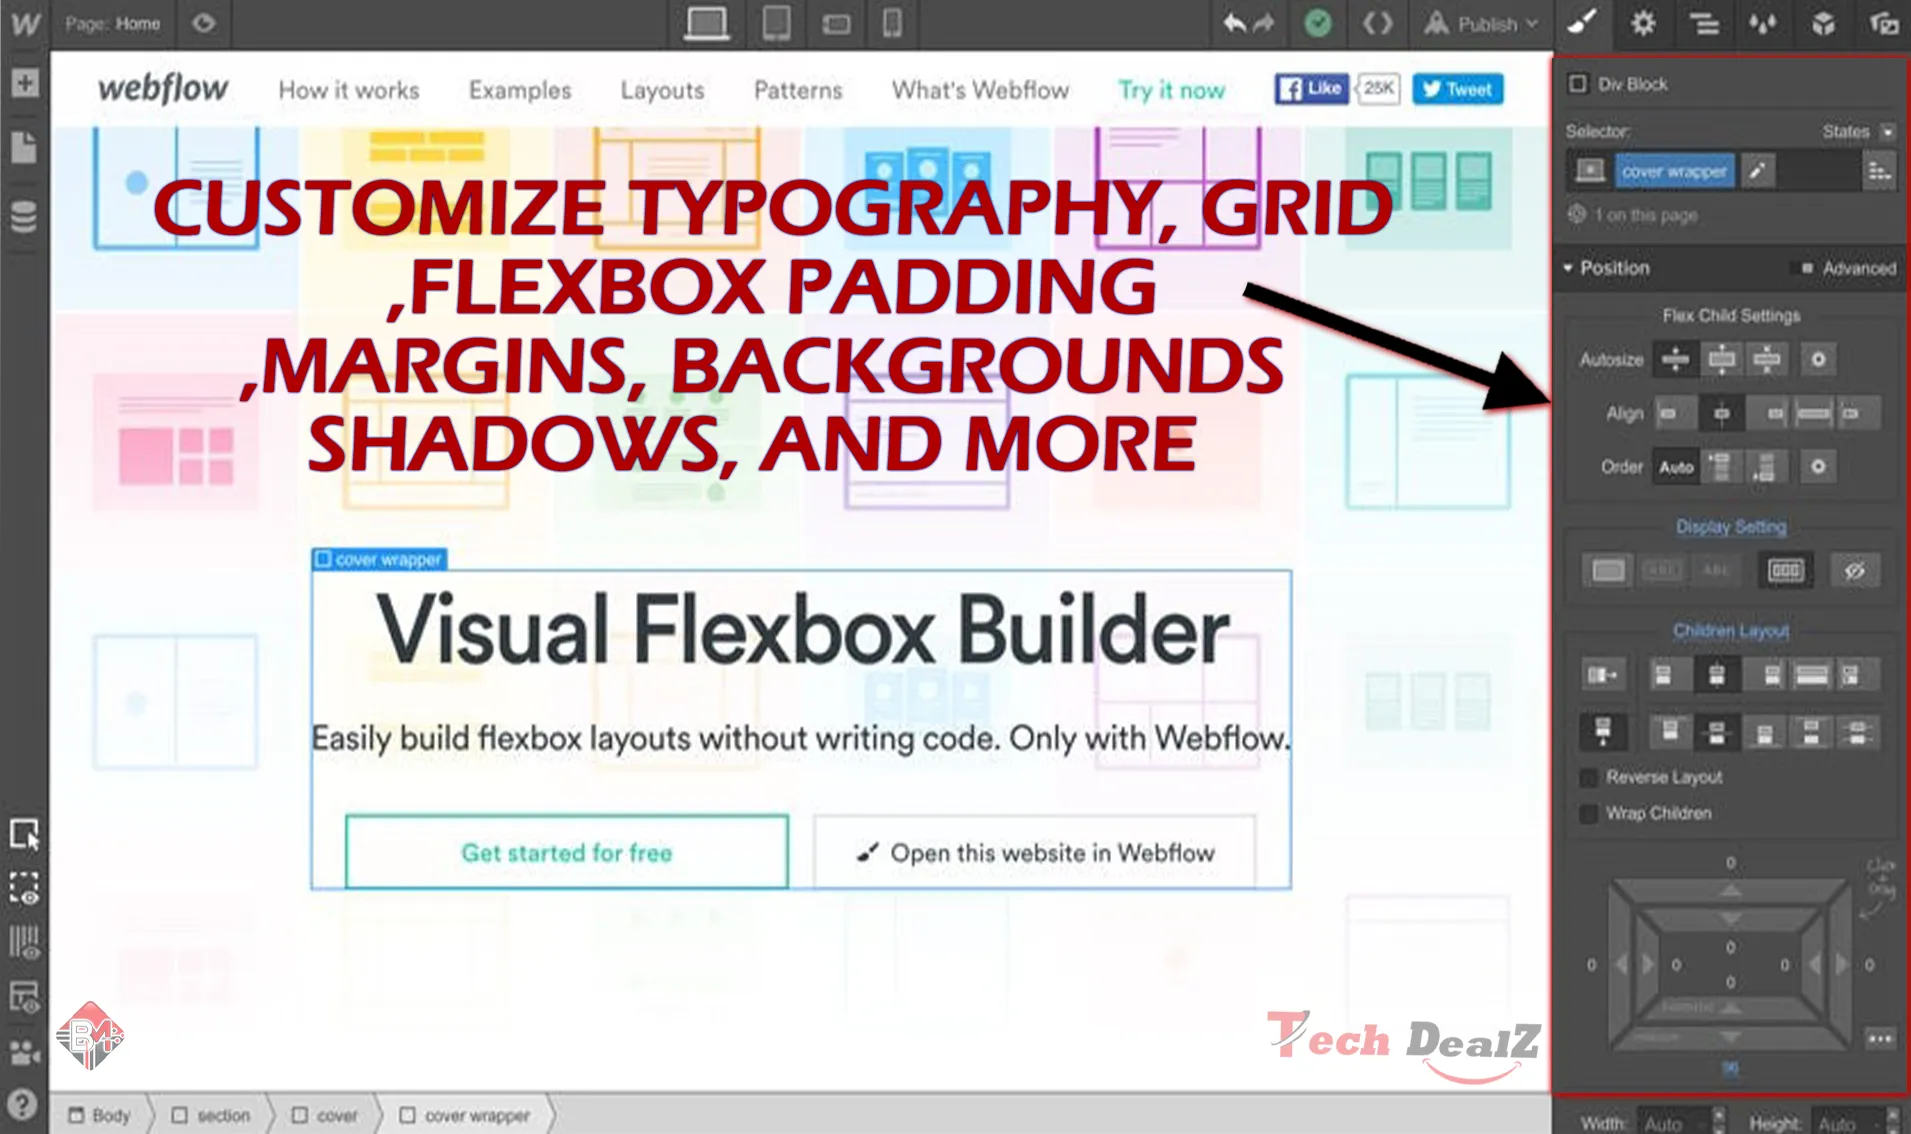Screen dimensions: 1911x1134
Task: Select Body in the breadcrumb bar
Action: tap(100, 1115)
